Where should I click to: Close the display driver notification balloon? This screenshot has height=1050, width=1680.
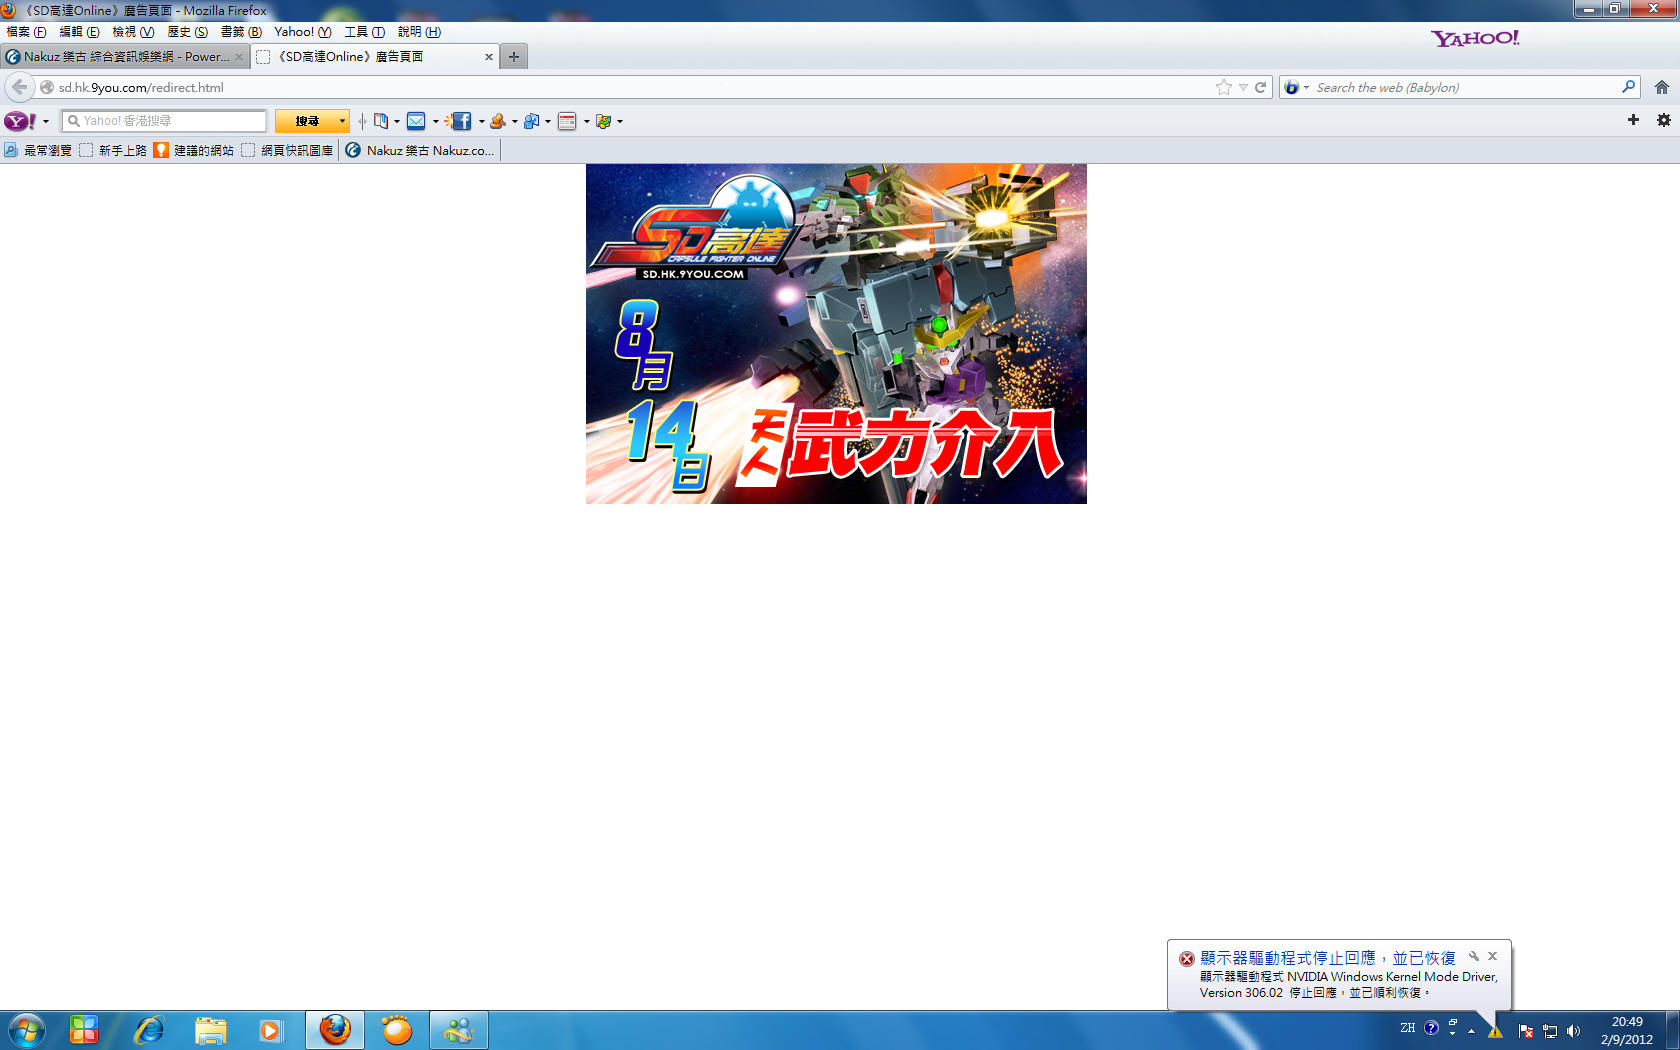(x=1492, y=956)
